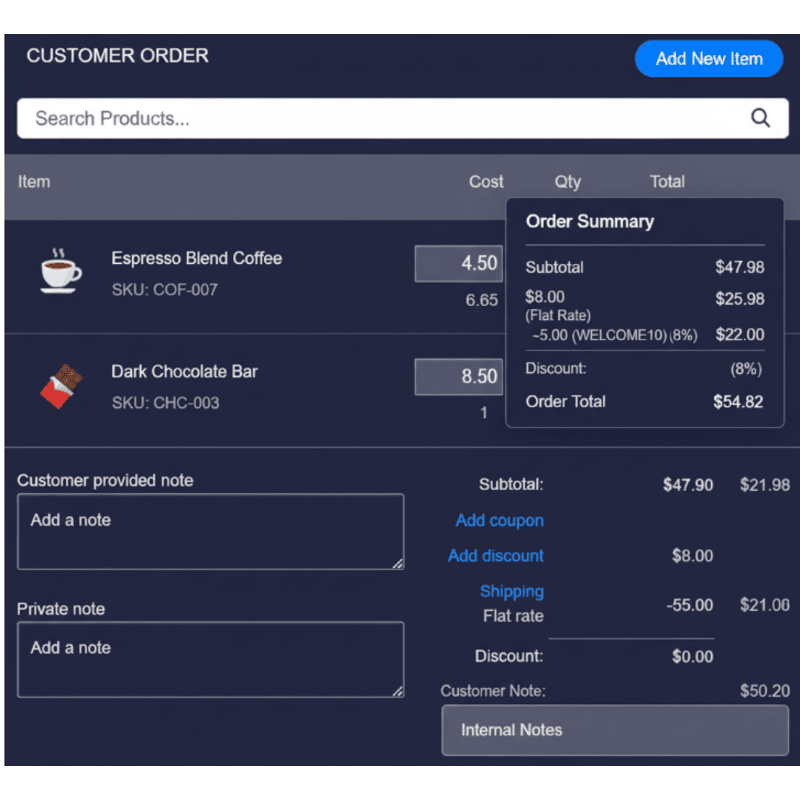
Task: Click the 6.65 value under coffee cost
Action: 481,300
